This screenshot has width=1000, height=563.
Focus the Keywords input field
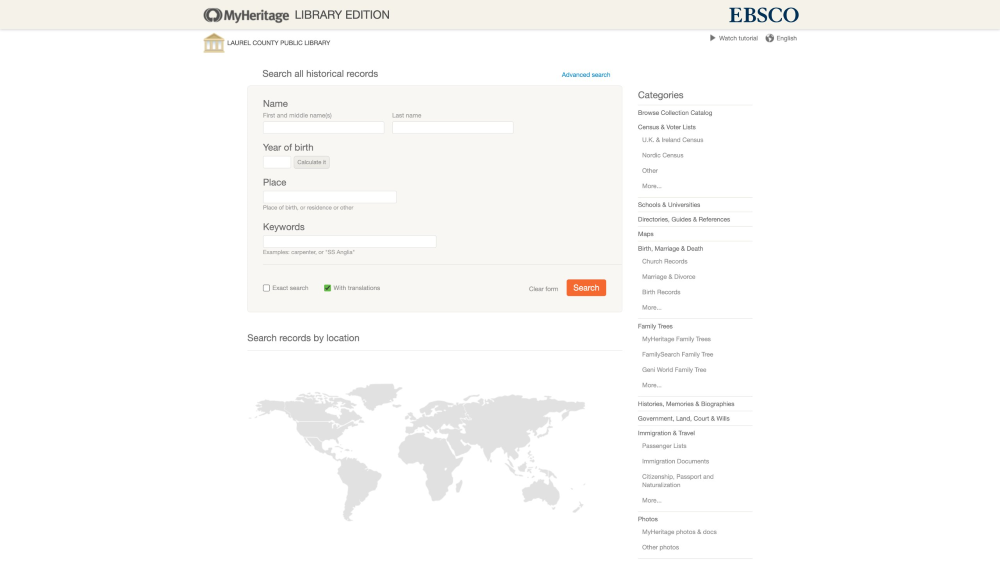click(349, 242)
